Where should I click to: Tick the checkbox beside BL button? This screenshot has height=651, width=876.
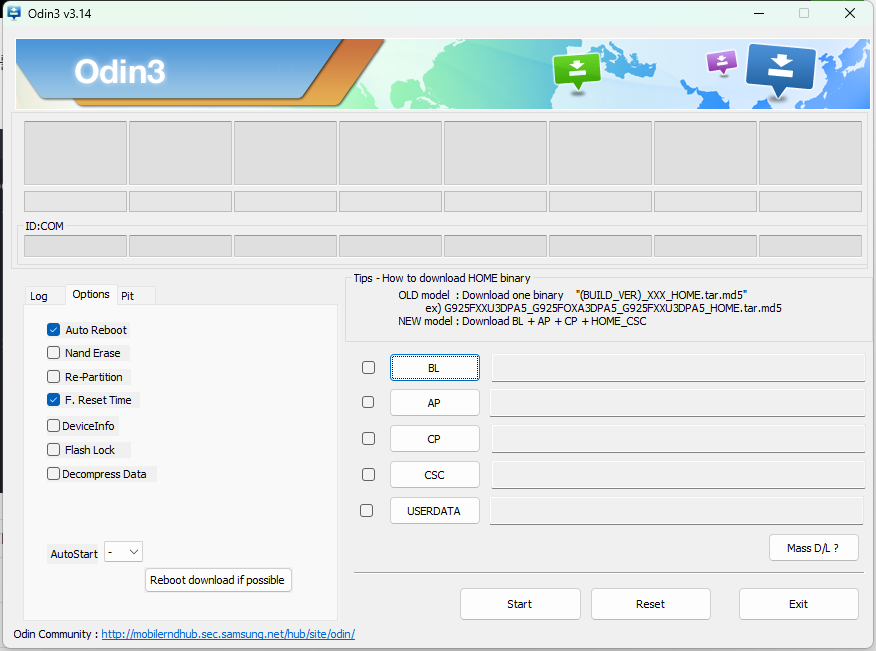point(369,368)
